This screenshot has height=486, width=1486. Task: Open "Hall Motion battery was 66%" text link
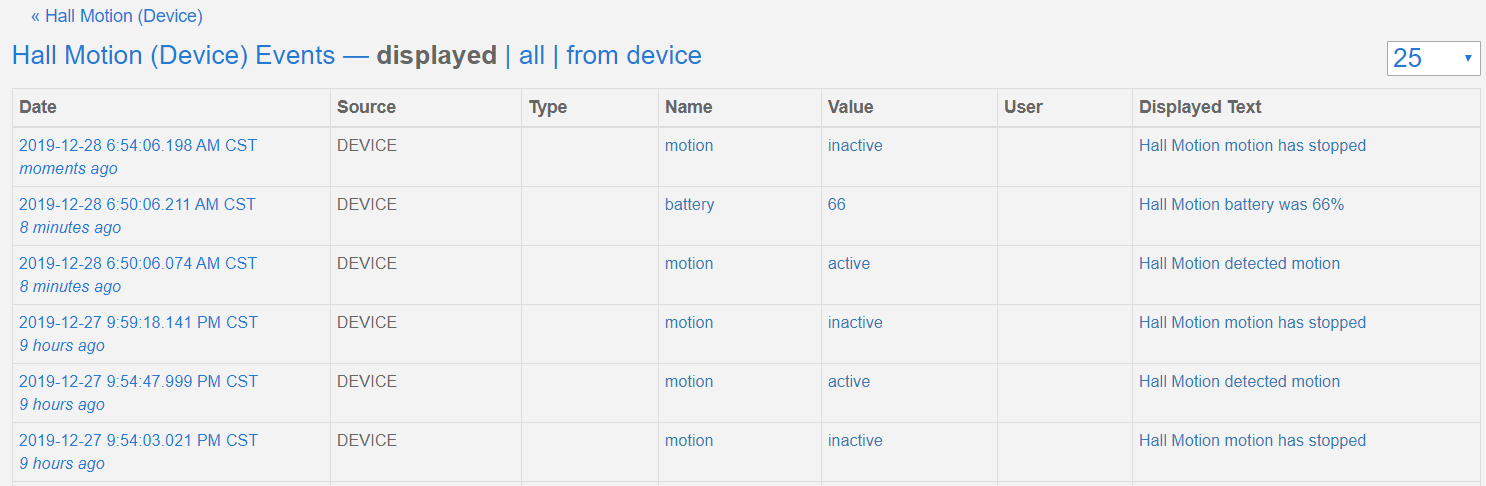1242,205
